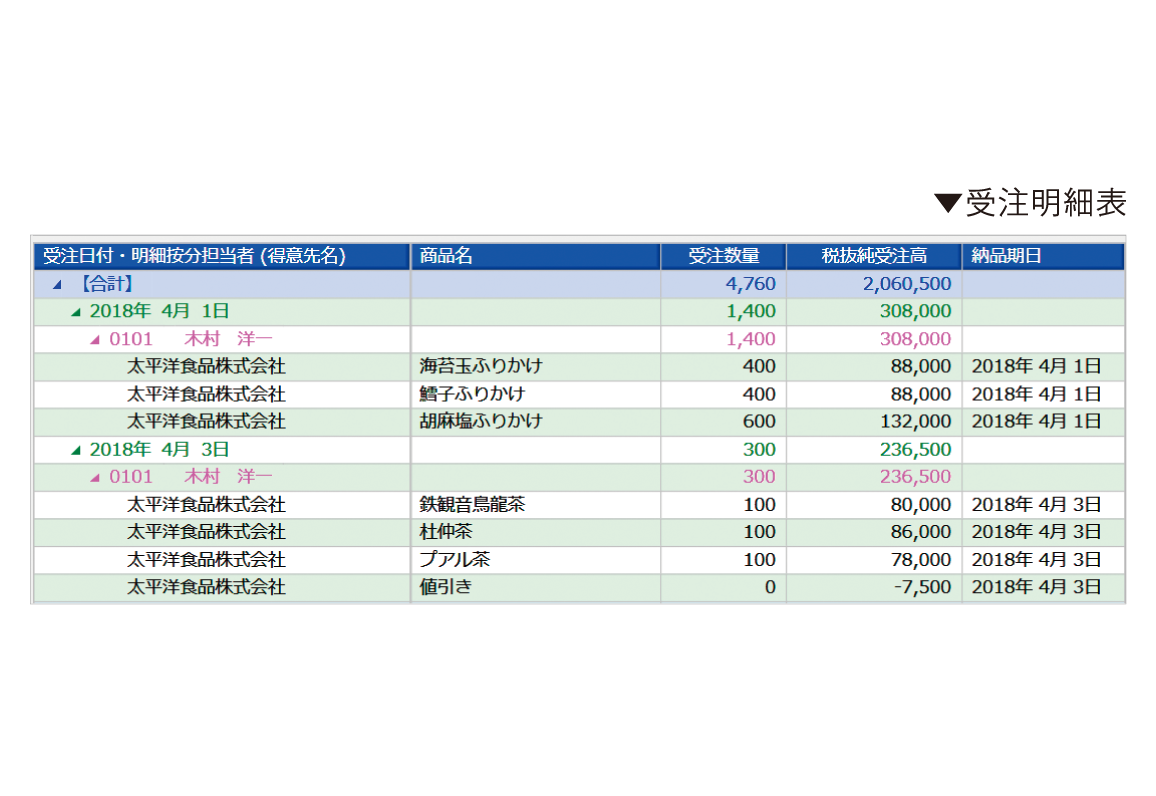Click quantity 600 in 胡麻塩ふりかけ row
The width and height of the screenshot is (1156, 796).
759,422
